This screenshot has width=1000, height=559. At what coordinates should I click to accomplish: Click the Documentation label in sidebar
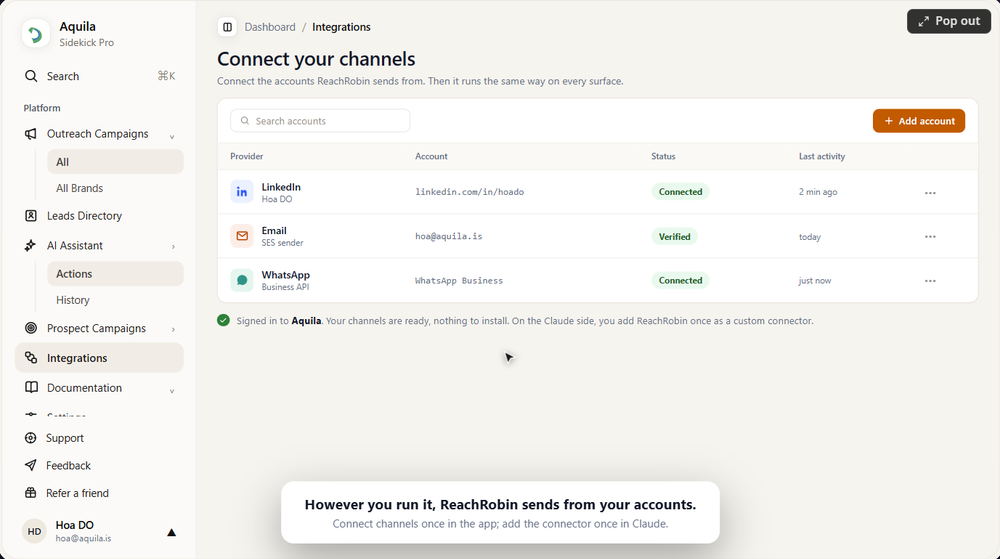click(x=84, y=388)
